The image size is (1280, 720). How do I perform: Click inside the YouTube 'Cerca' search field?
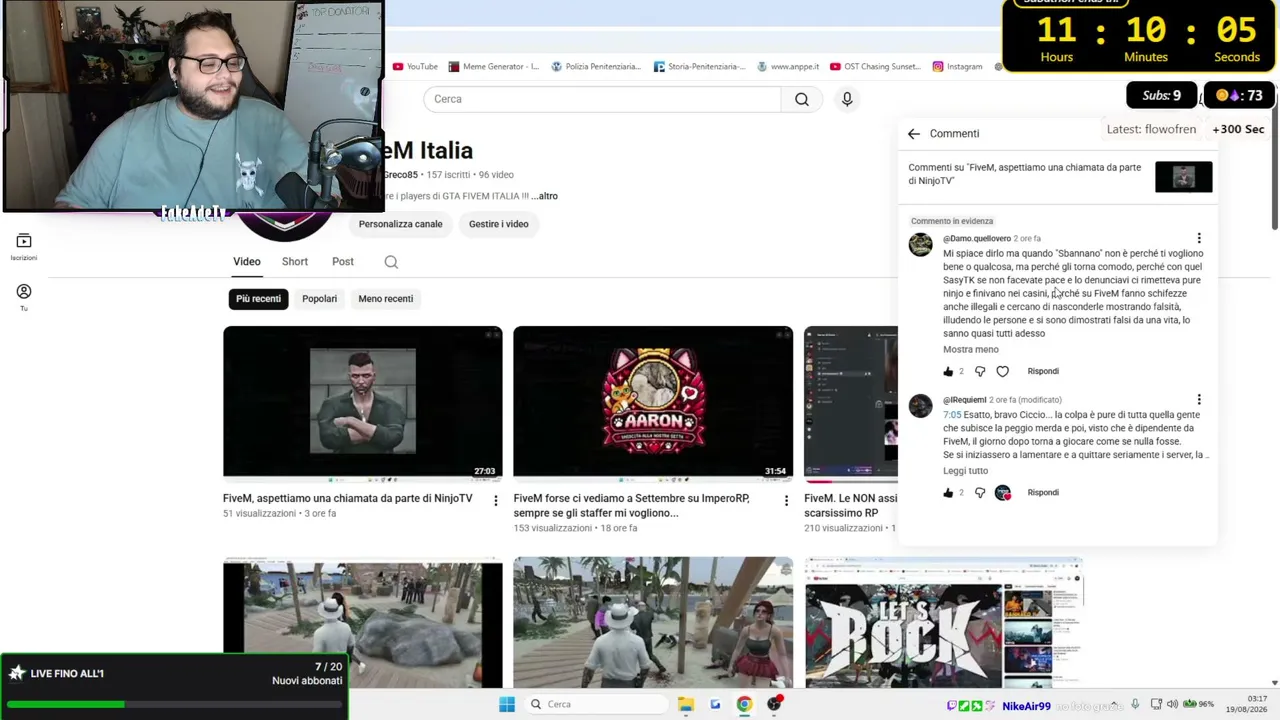pos(603,99)
